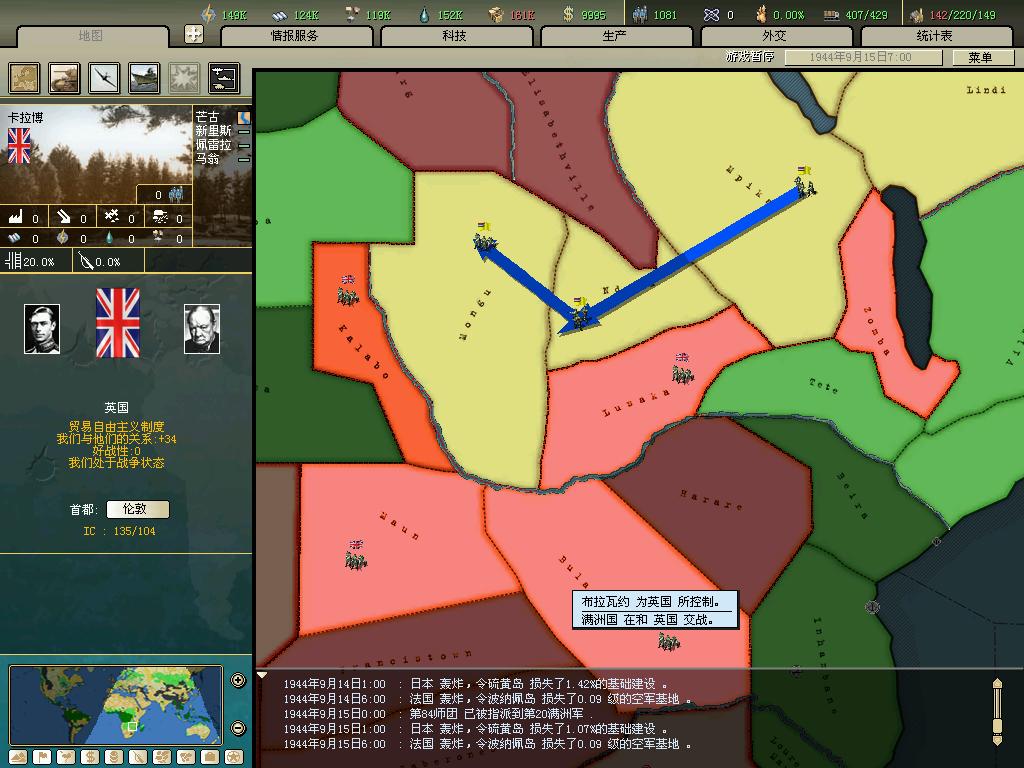Image resolution: width=1024 pixels, height=768 pixels.
Task: Select the air units plane icon
Action: pyautogui.click(x=104, y=78)
